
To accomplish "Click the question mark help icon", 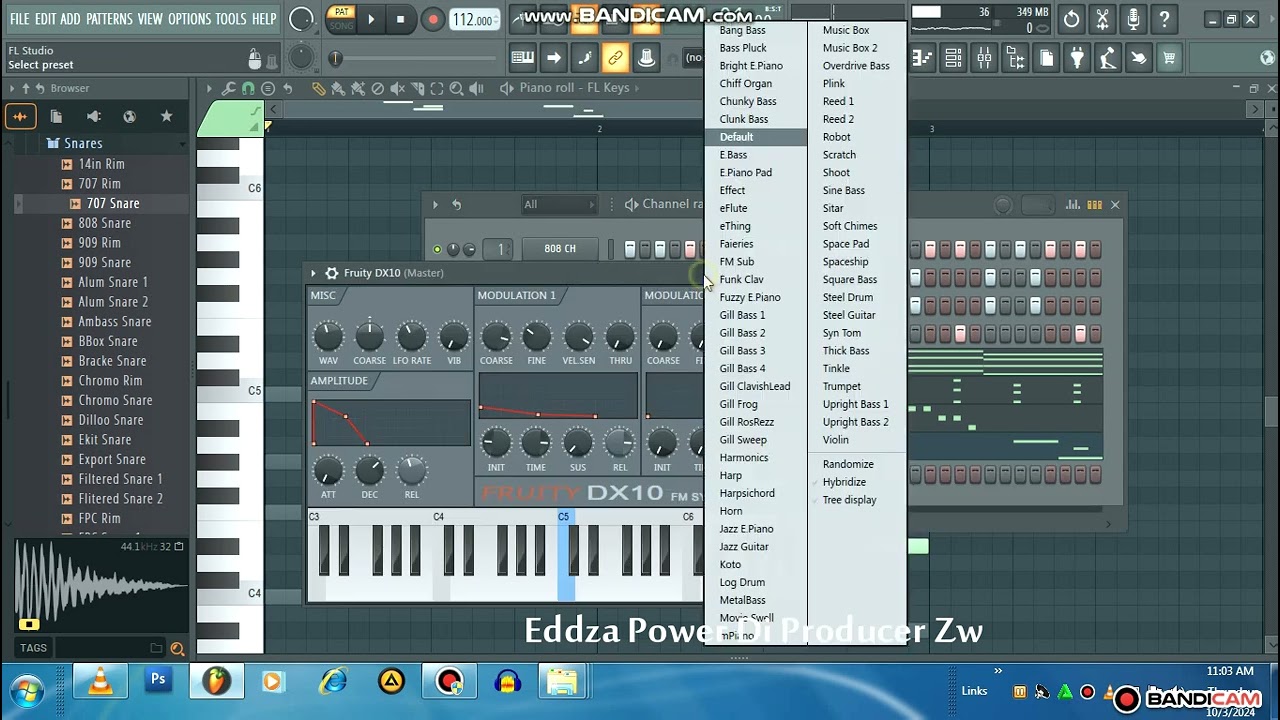I will (x=1164, y=19).
